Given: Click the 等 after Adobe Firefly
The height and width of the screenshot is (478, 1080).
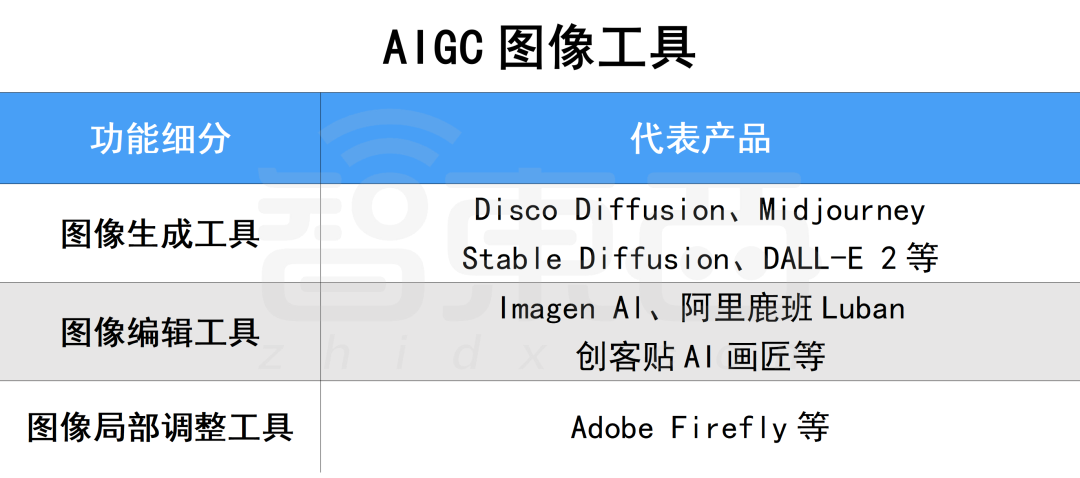Looking at the screenshot, I should tap(813, 428).
